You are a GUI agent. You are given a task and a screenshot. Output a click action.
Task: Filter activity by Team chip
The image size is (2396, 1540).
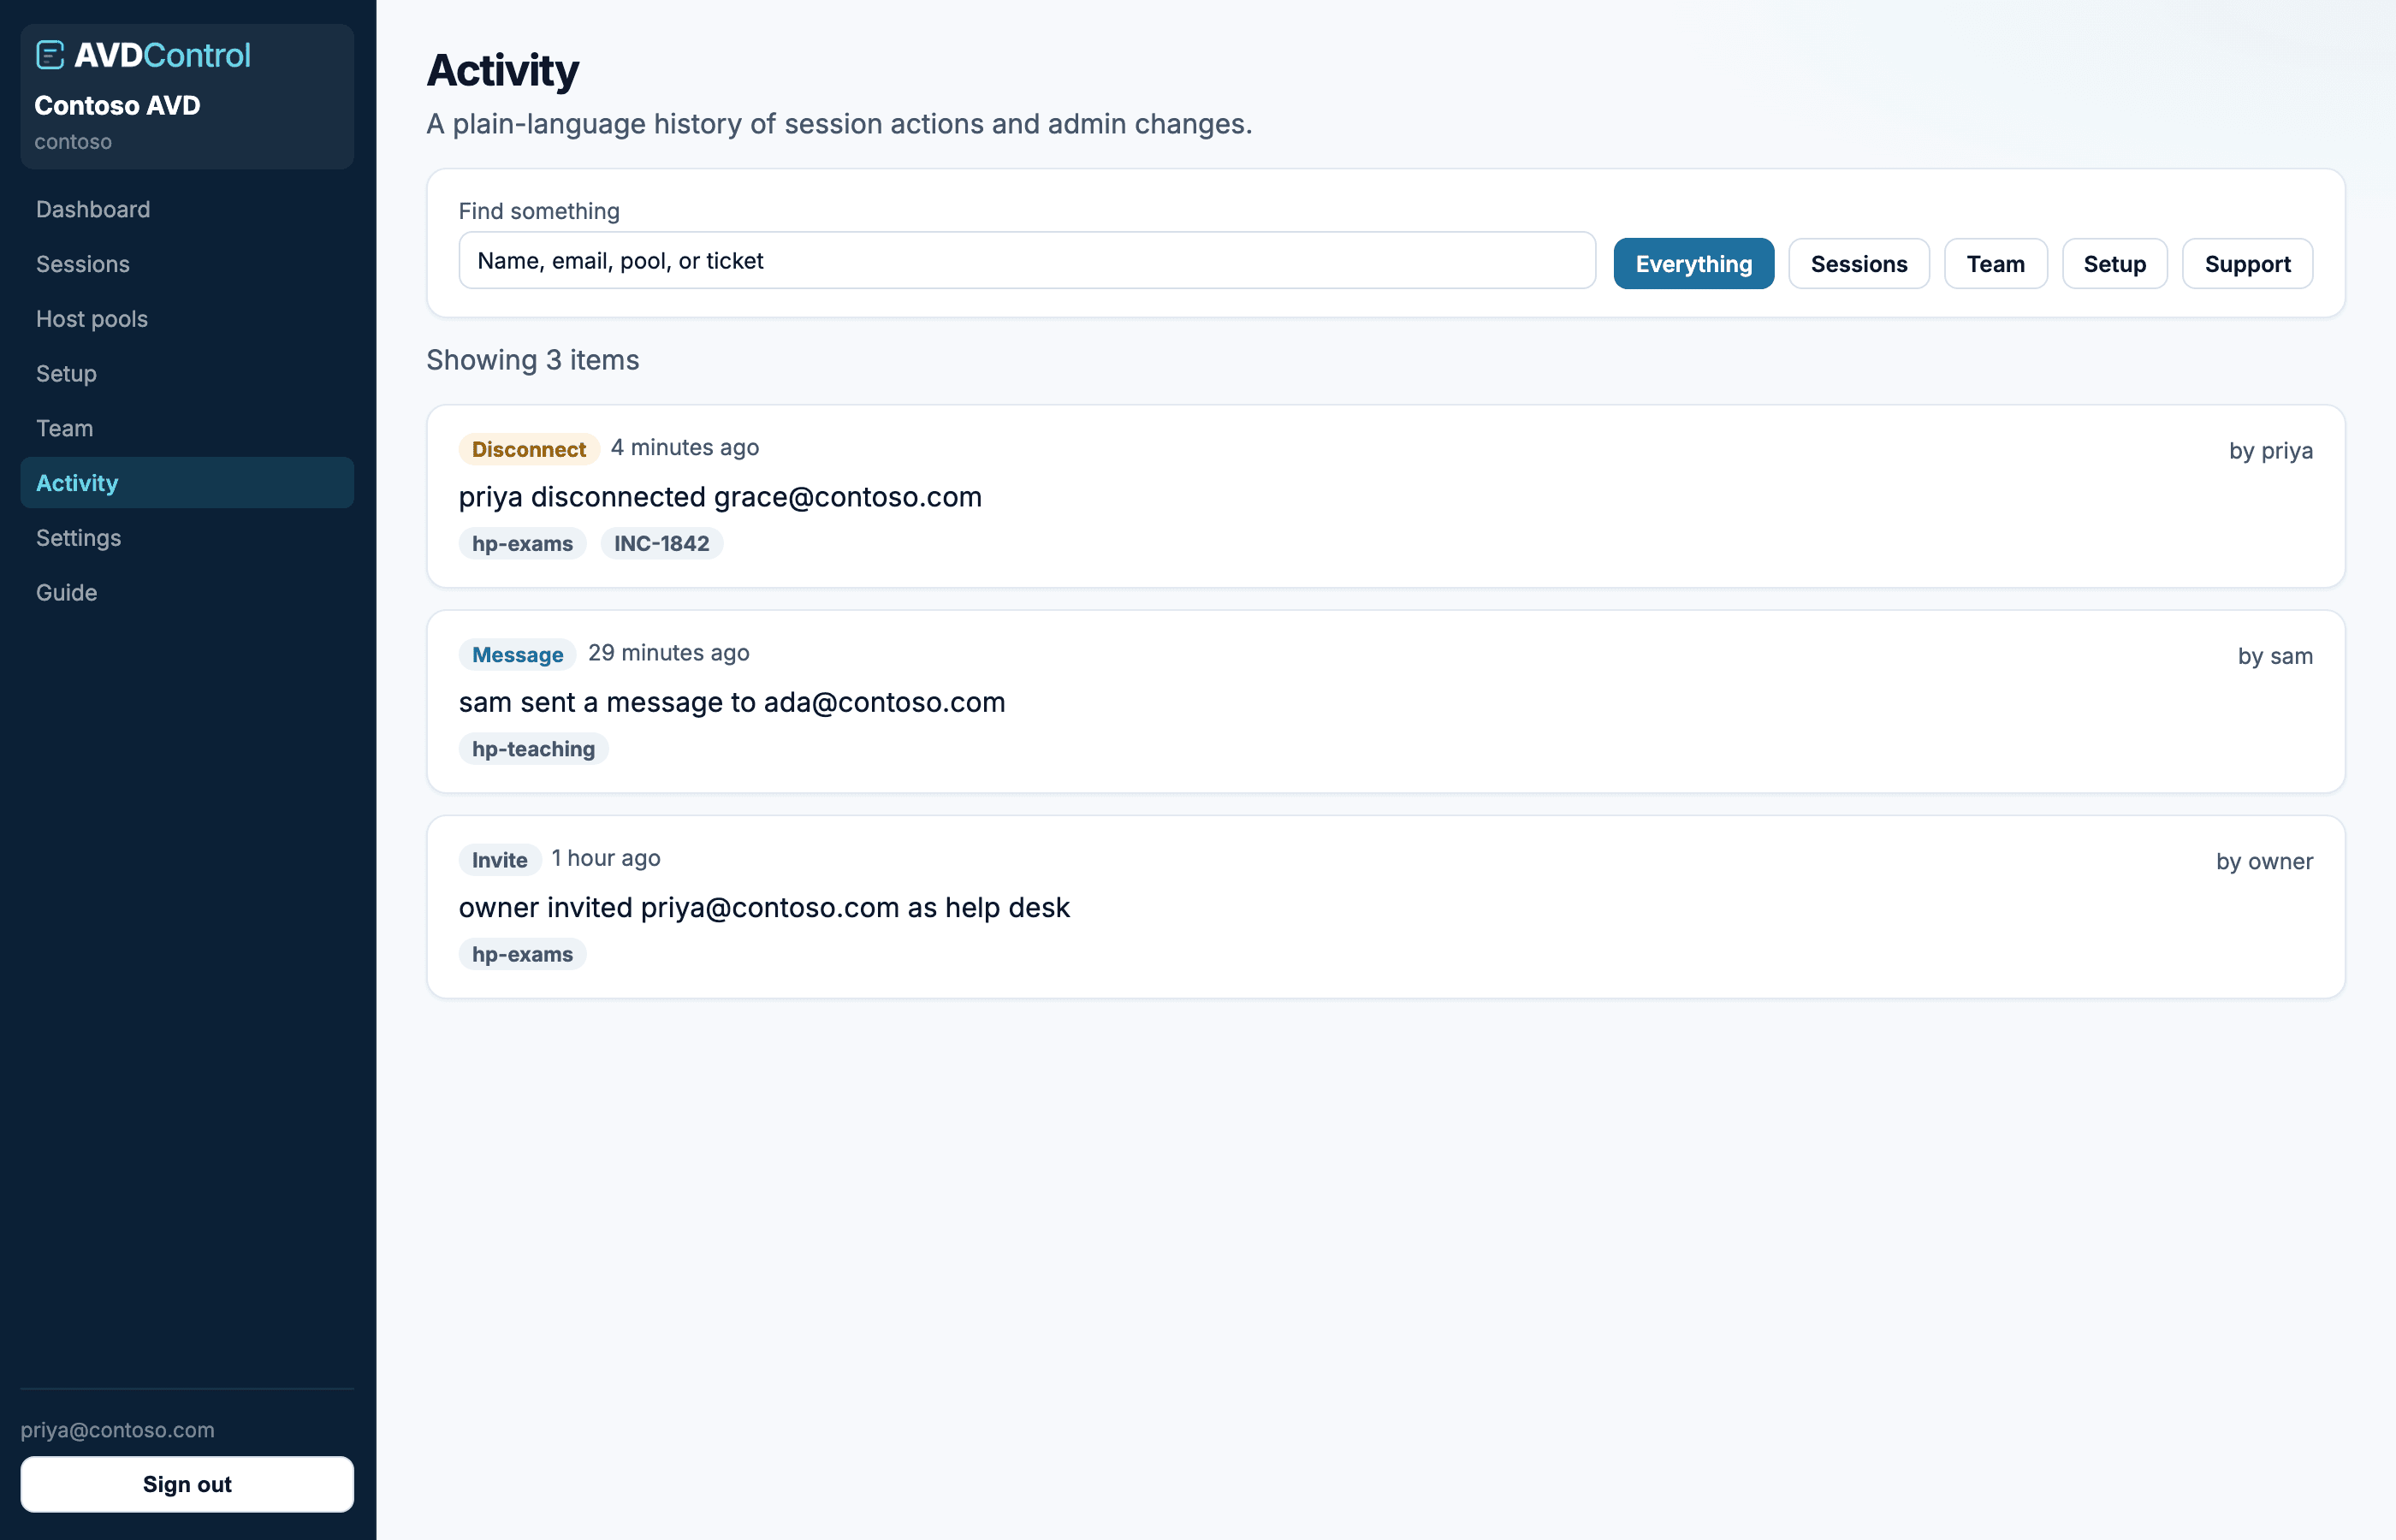[1996, 264]
